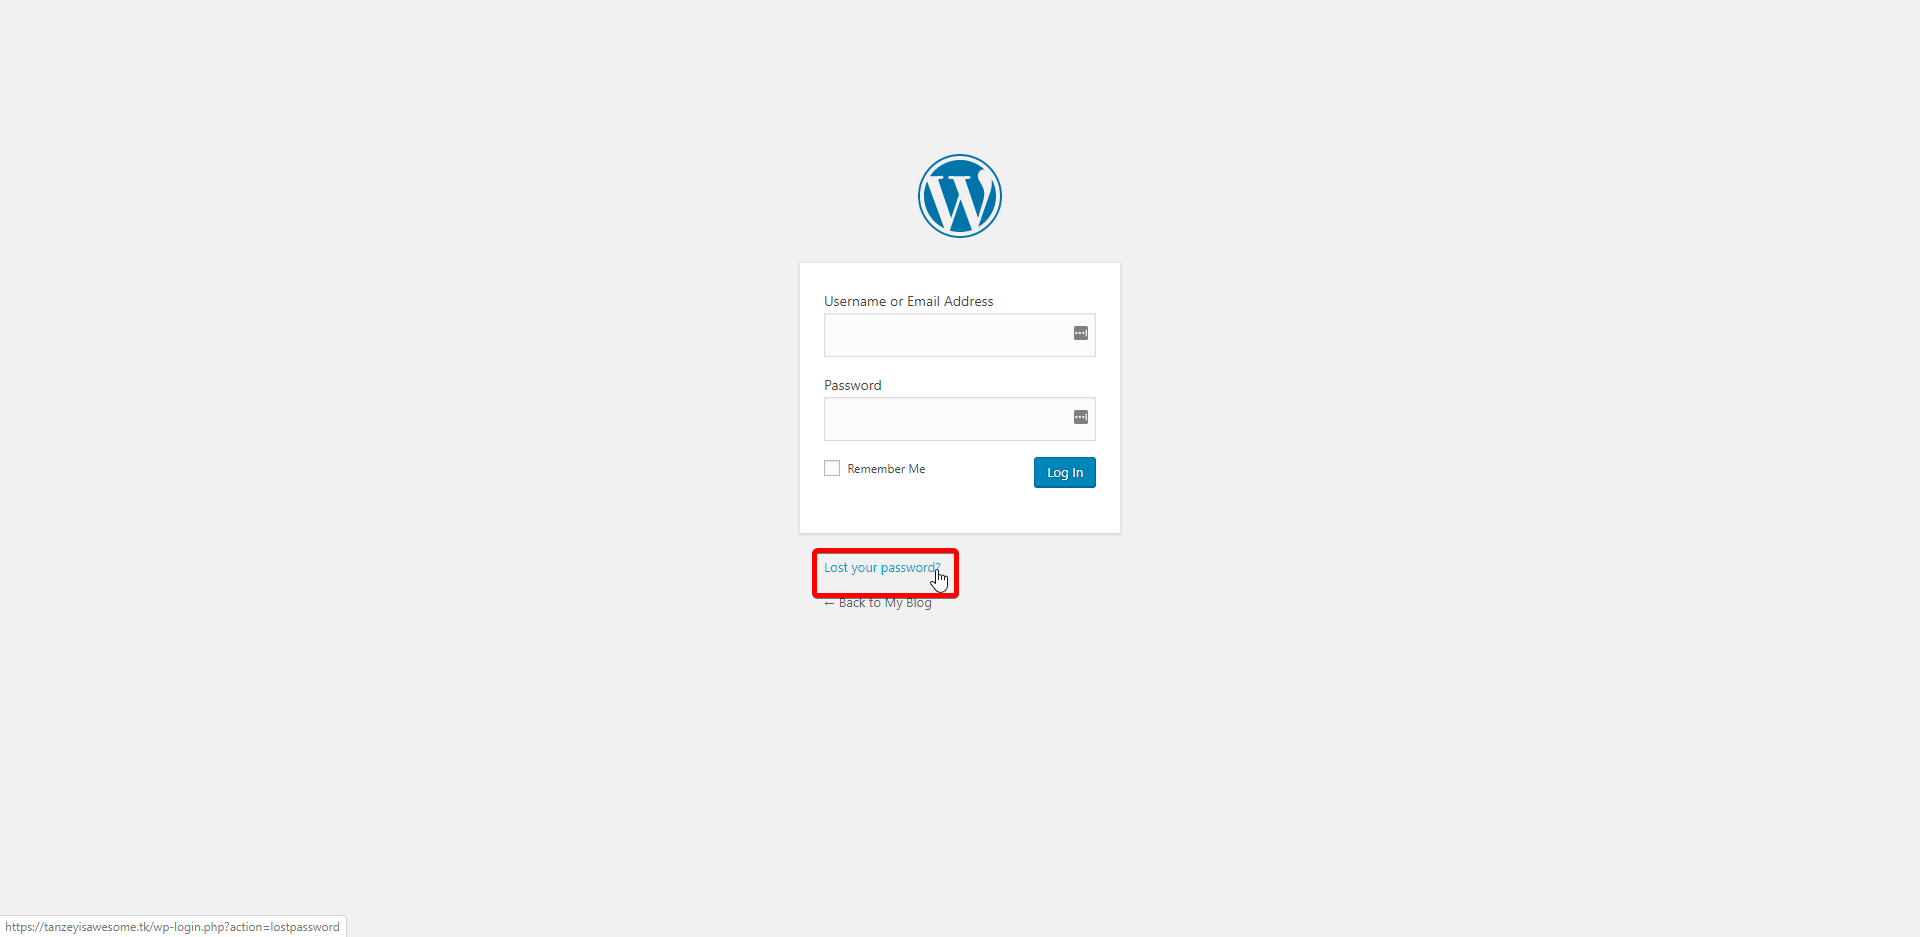This screenshot has height=937, width=1920.
Task: Click the Password label above its field
Action: (853, 385)
